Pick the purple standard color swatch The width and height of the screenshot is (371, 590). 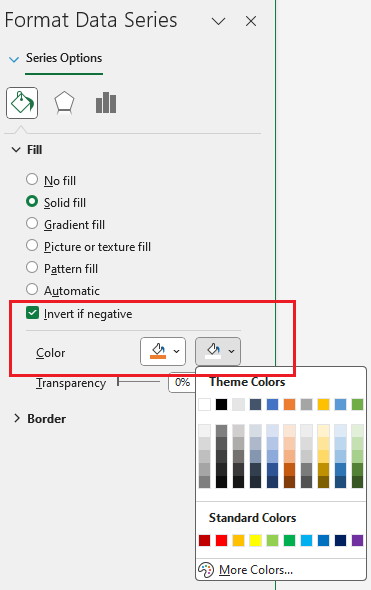point(357,540)
